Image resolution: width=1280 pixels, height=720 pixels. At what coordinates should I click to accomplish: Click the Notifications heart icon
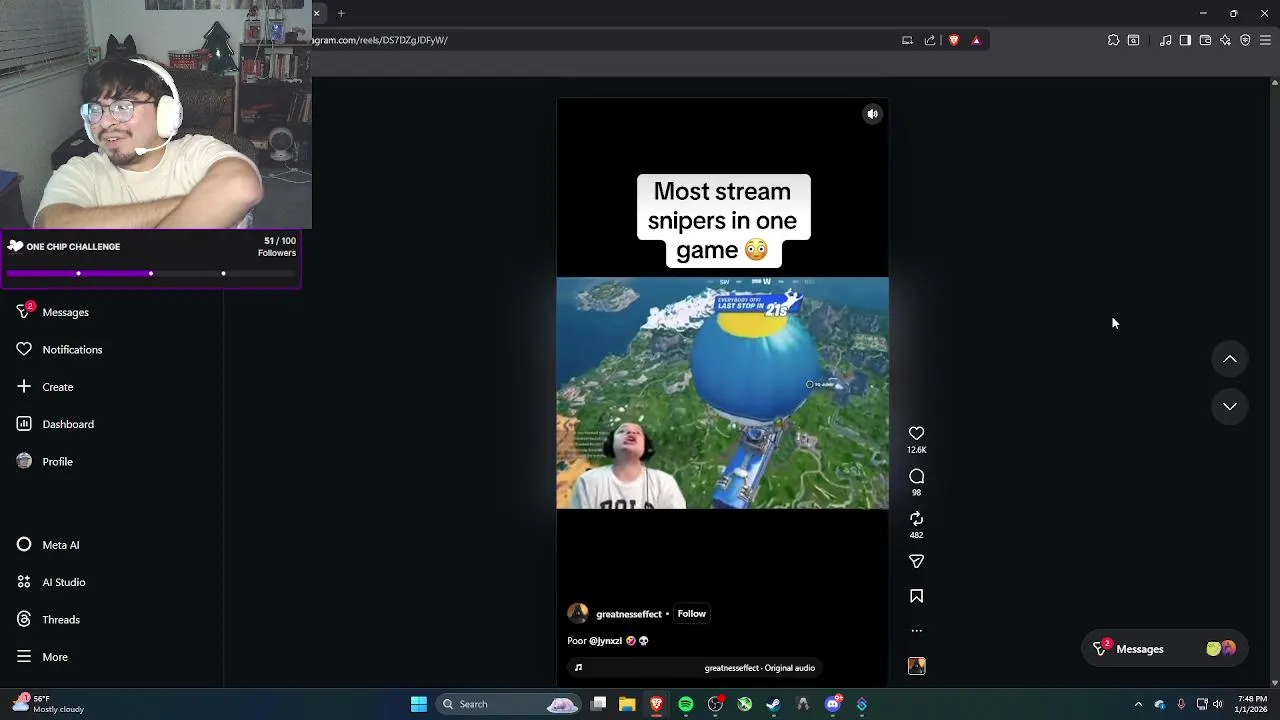pos(24,349)
